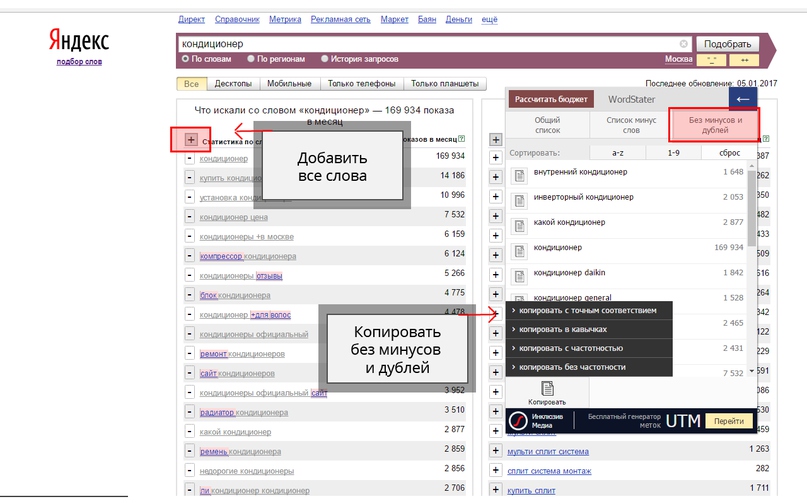Toggle minus icon beside 'кондиционеры официальный' row

(189, 334)
